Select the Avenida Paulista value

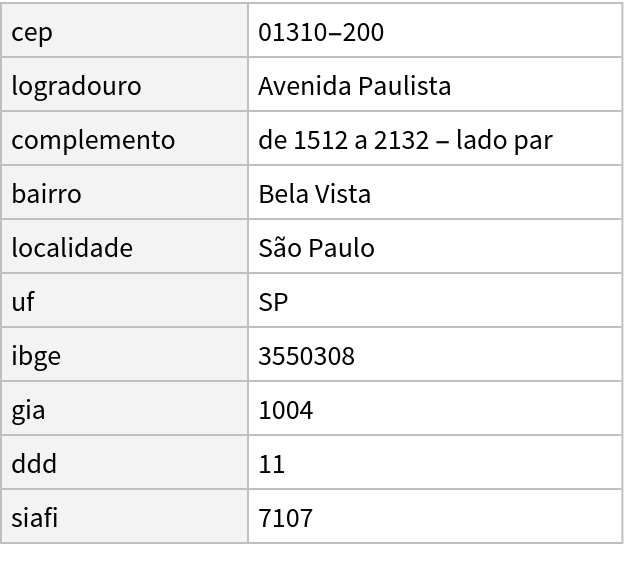tap(355, 86)
